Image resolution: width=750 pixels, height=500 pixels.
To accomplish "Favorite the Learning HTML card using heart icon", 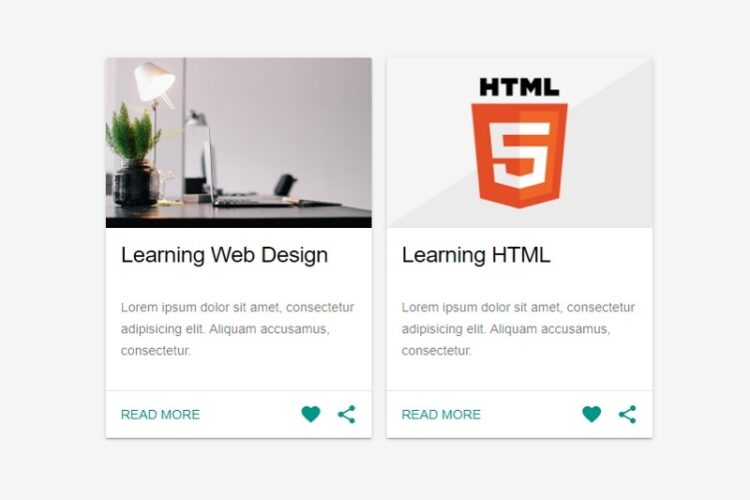I will (x=591, y=414).
